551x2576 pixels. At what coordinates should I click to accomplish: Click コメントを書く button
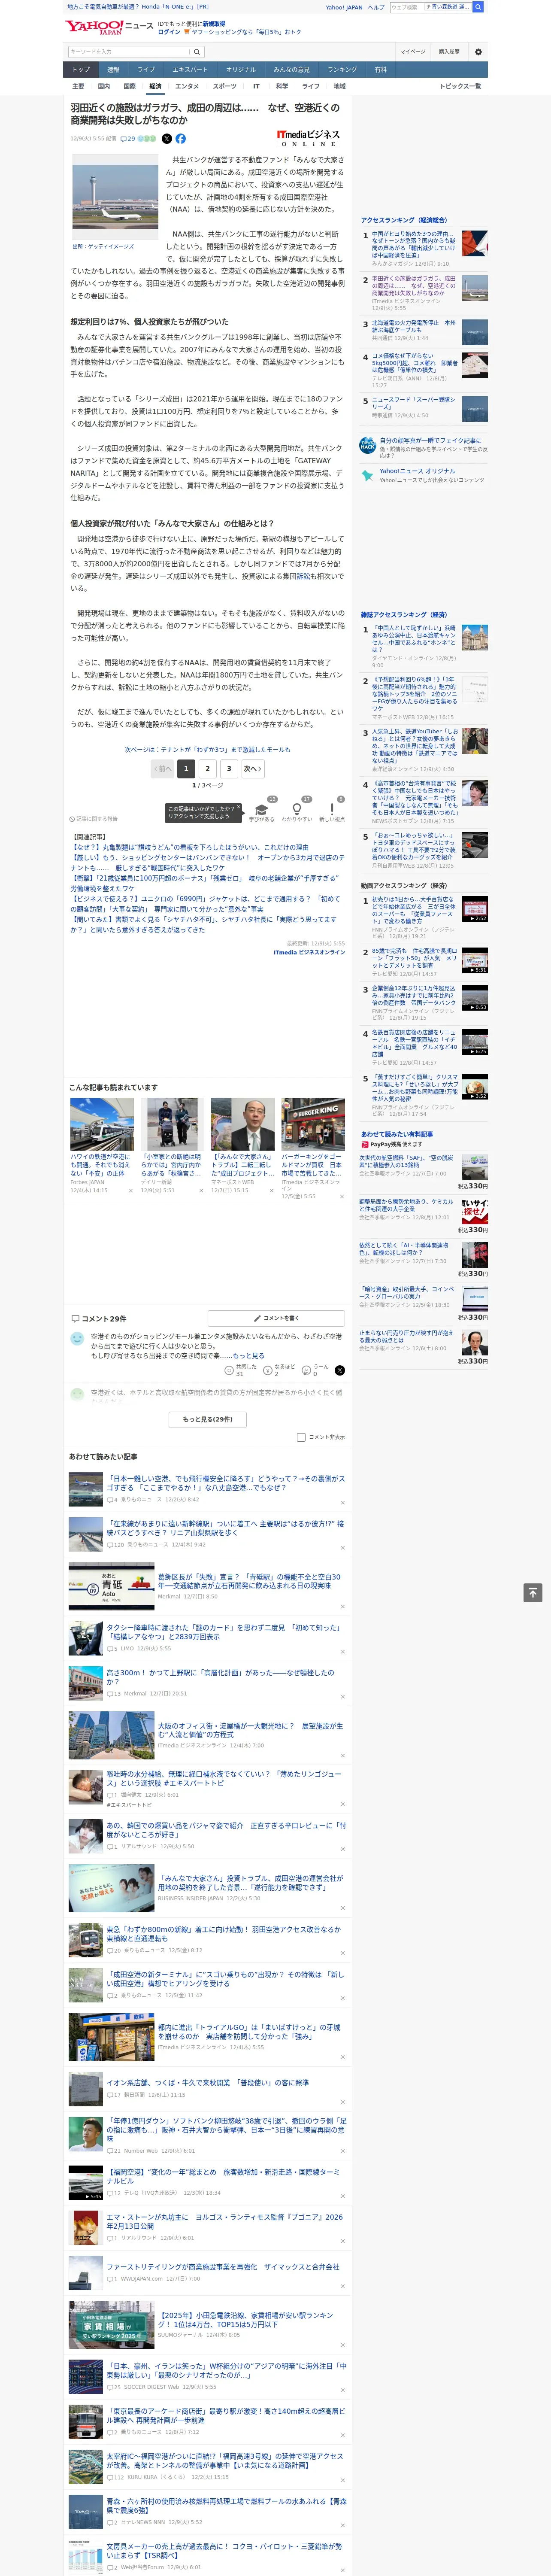point(276,1319)
